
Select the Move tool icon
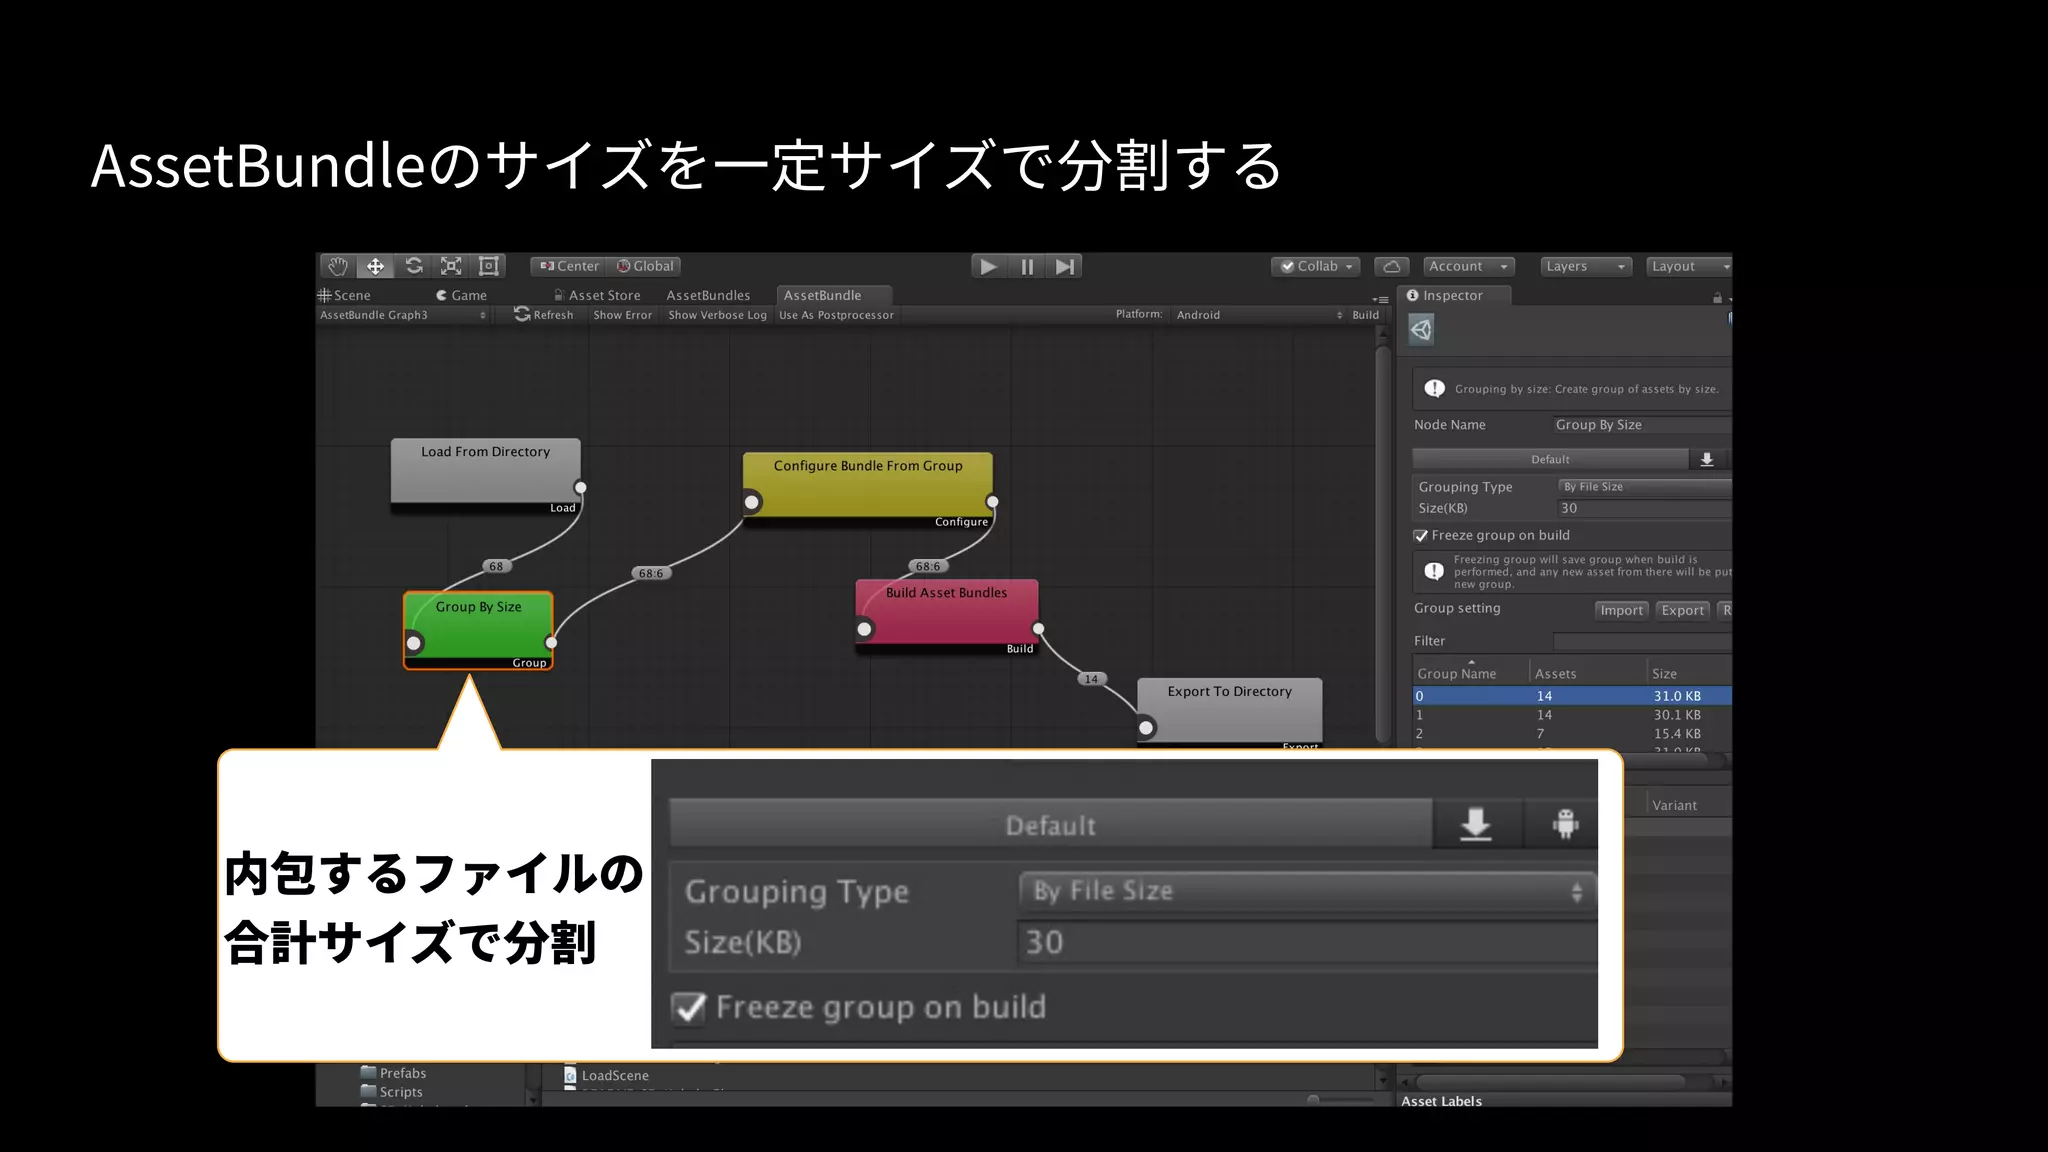click(x=375, y=266)
